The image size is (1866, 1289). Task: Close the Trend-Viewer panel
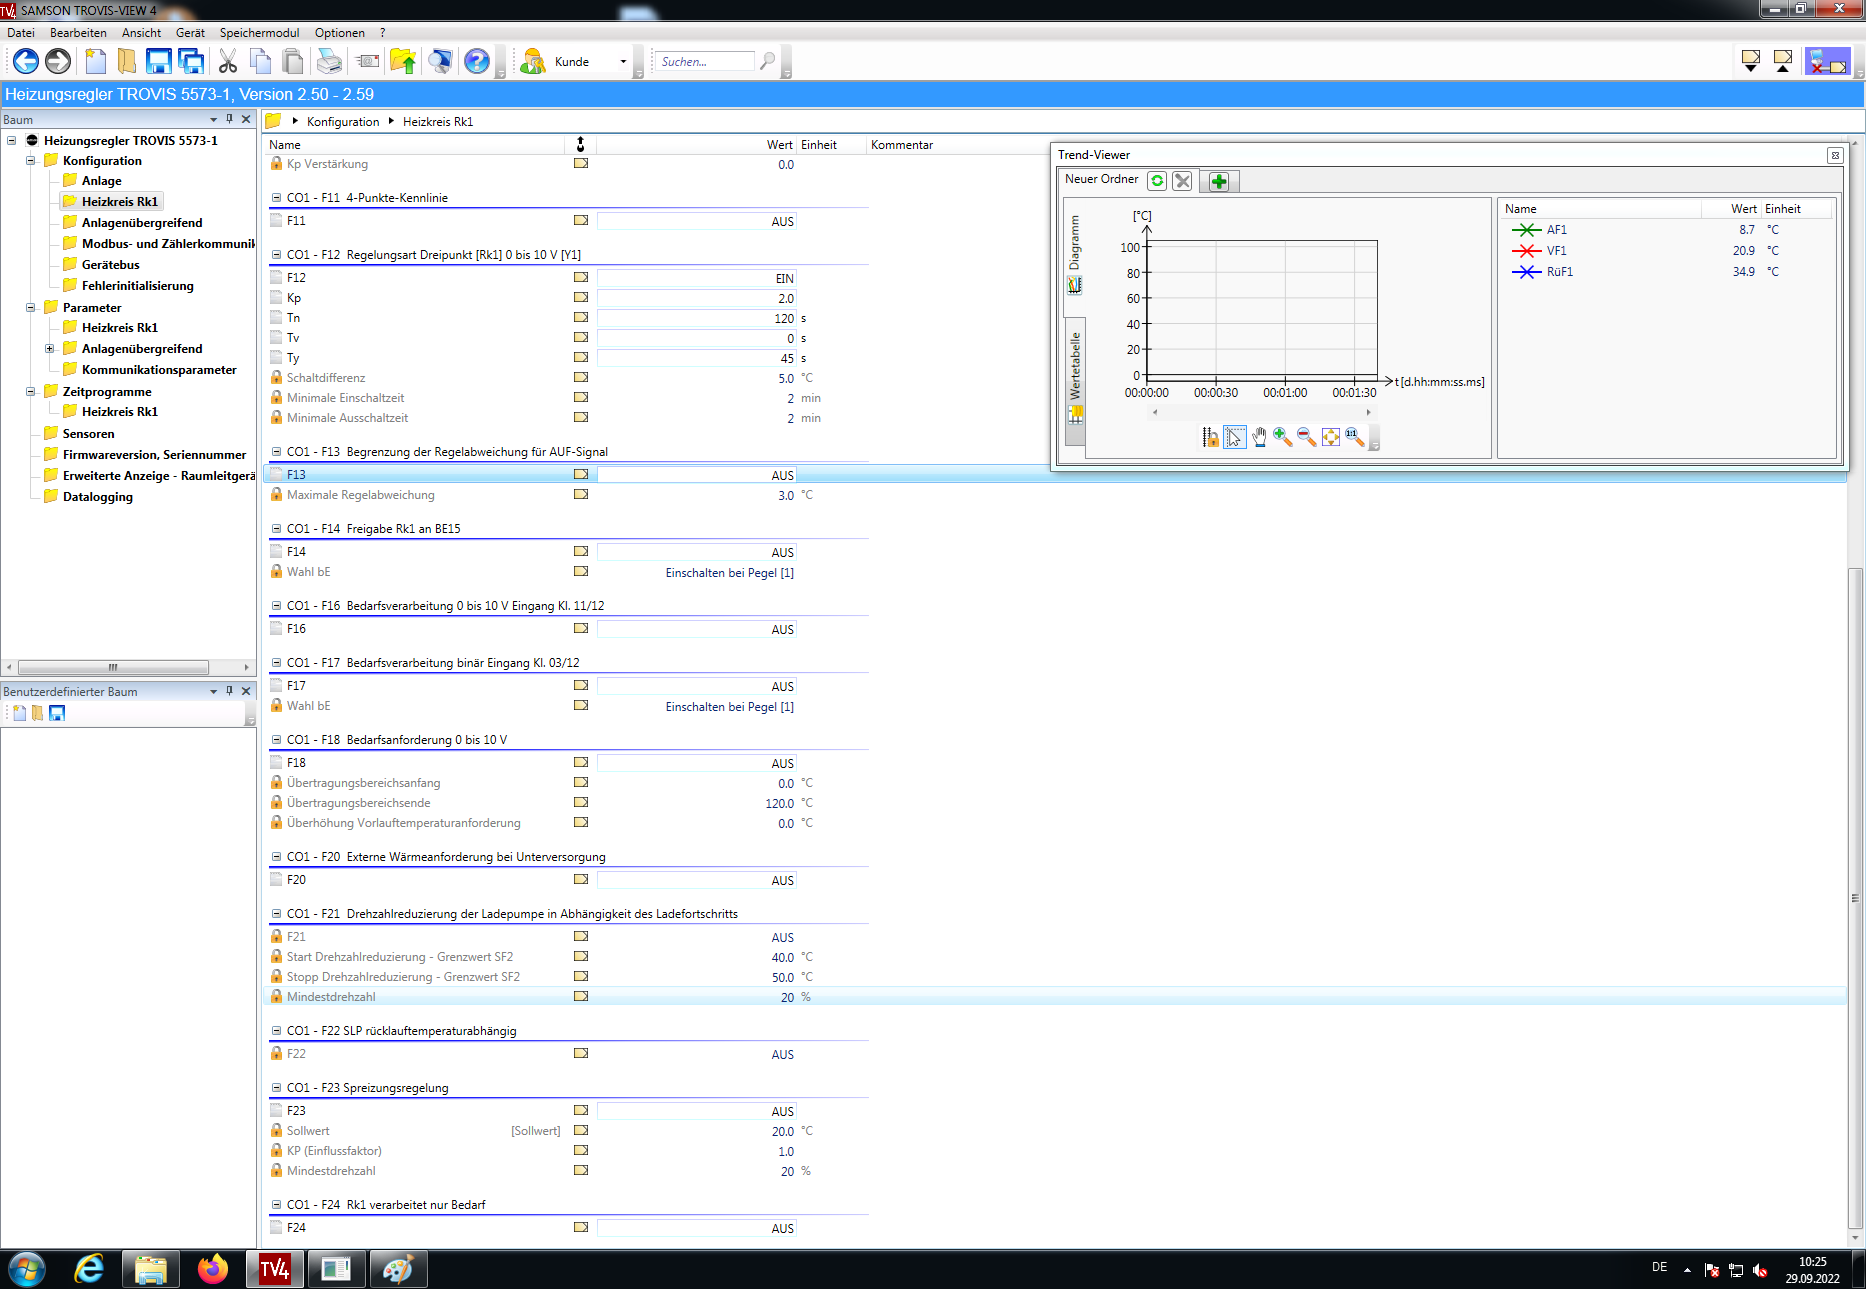pos(1835,155)
